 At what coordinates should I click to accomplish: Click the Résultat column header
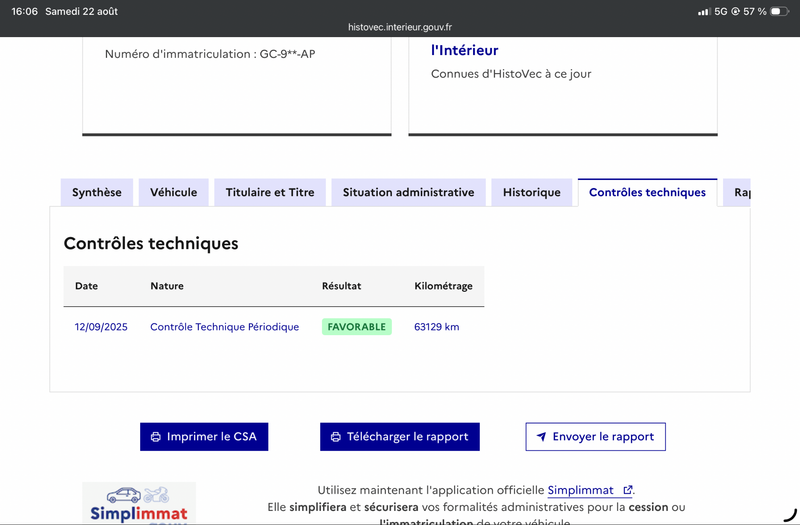coord(341,286)
